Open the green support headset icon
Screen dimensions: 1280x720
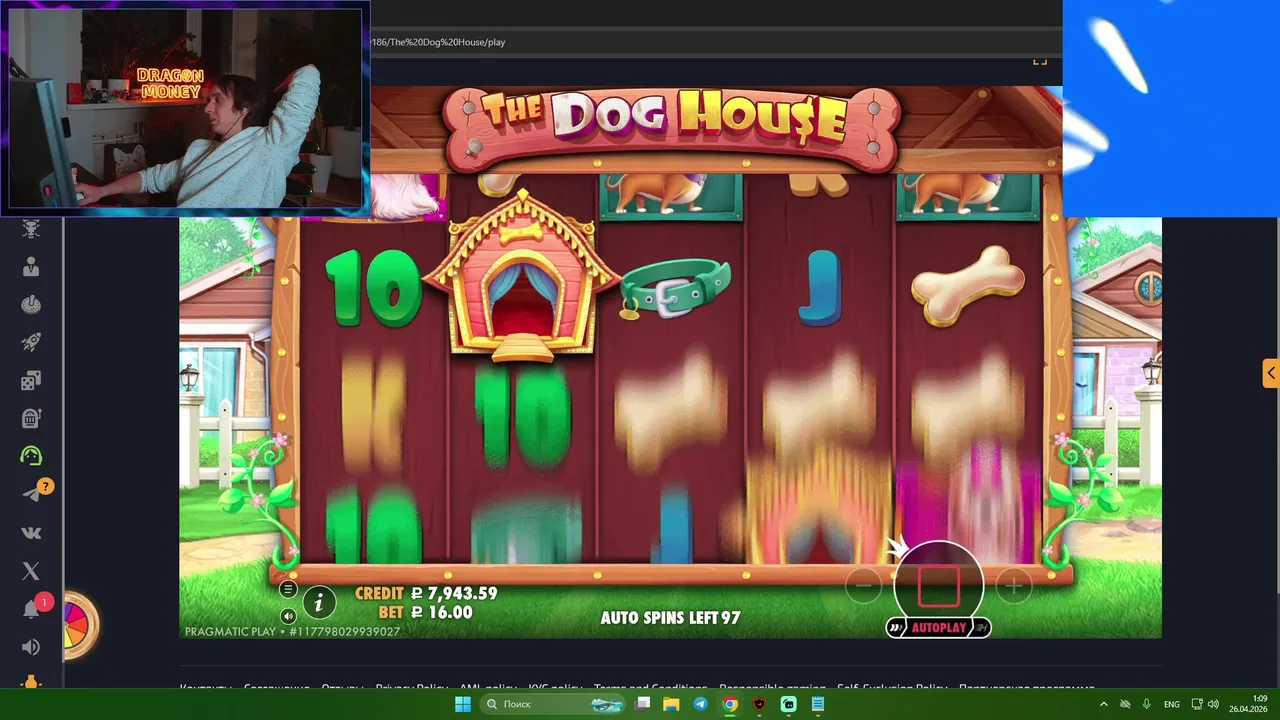[x=31, y=456]
